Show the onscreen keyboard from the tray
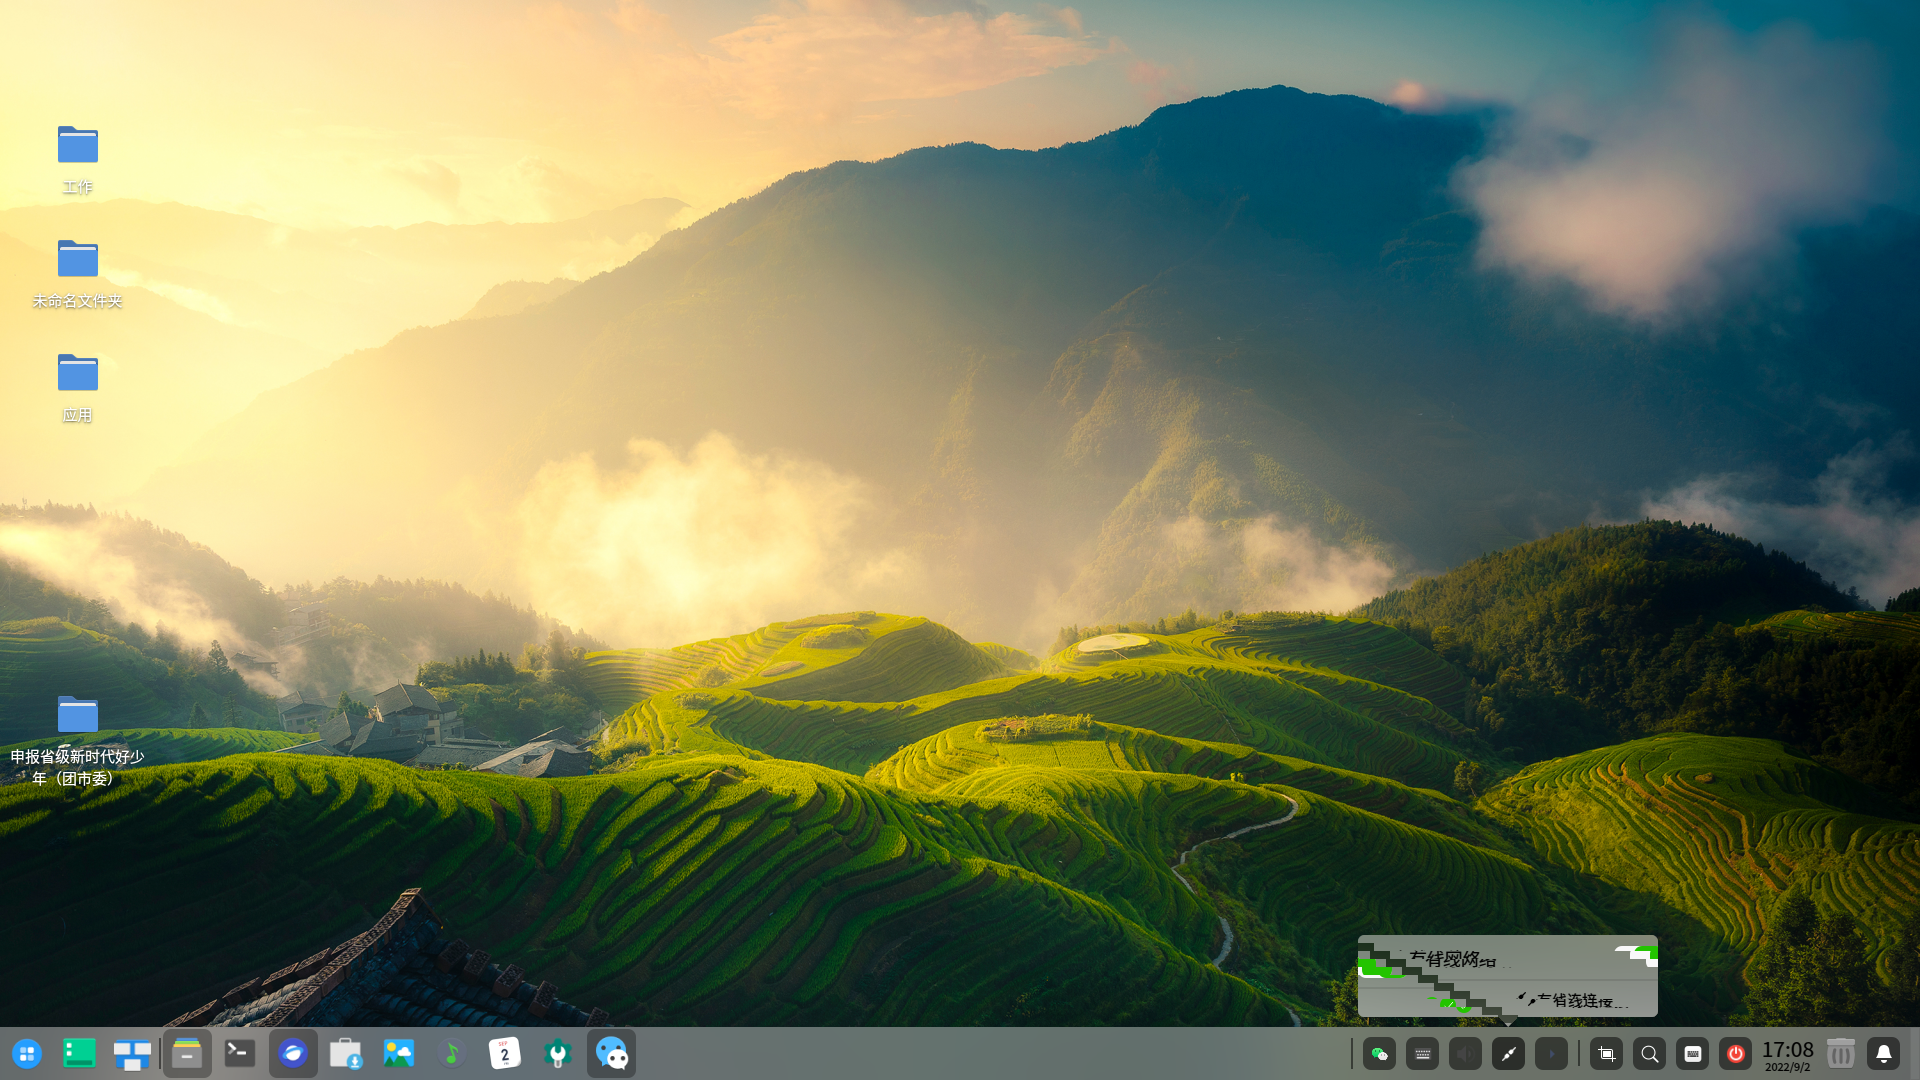1920x1080 pixels. 1694,1054
